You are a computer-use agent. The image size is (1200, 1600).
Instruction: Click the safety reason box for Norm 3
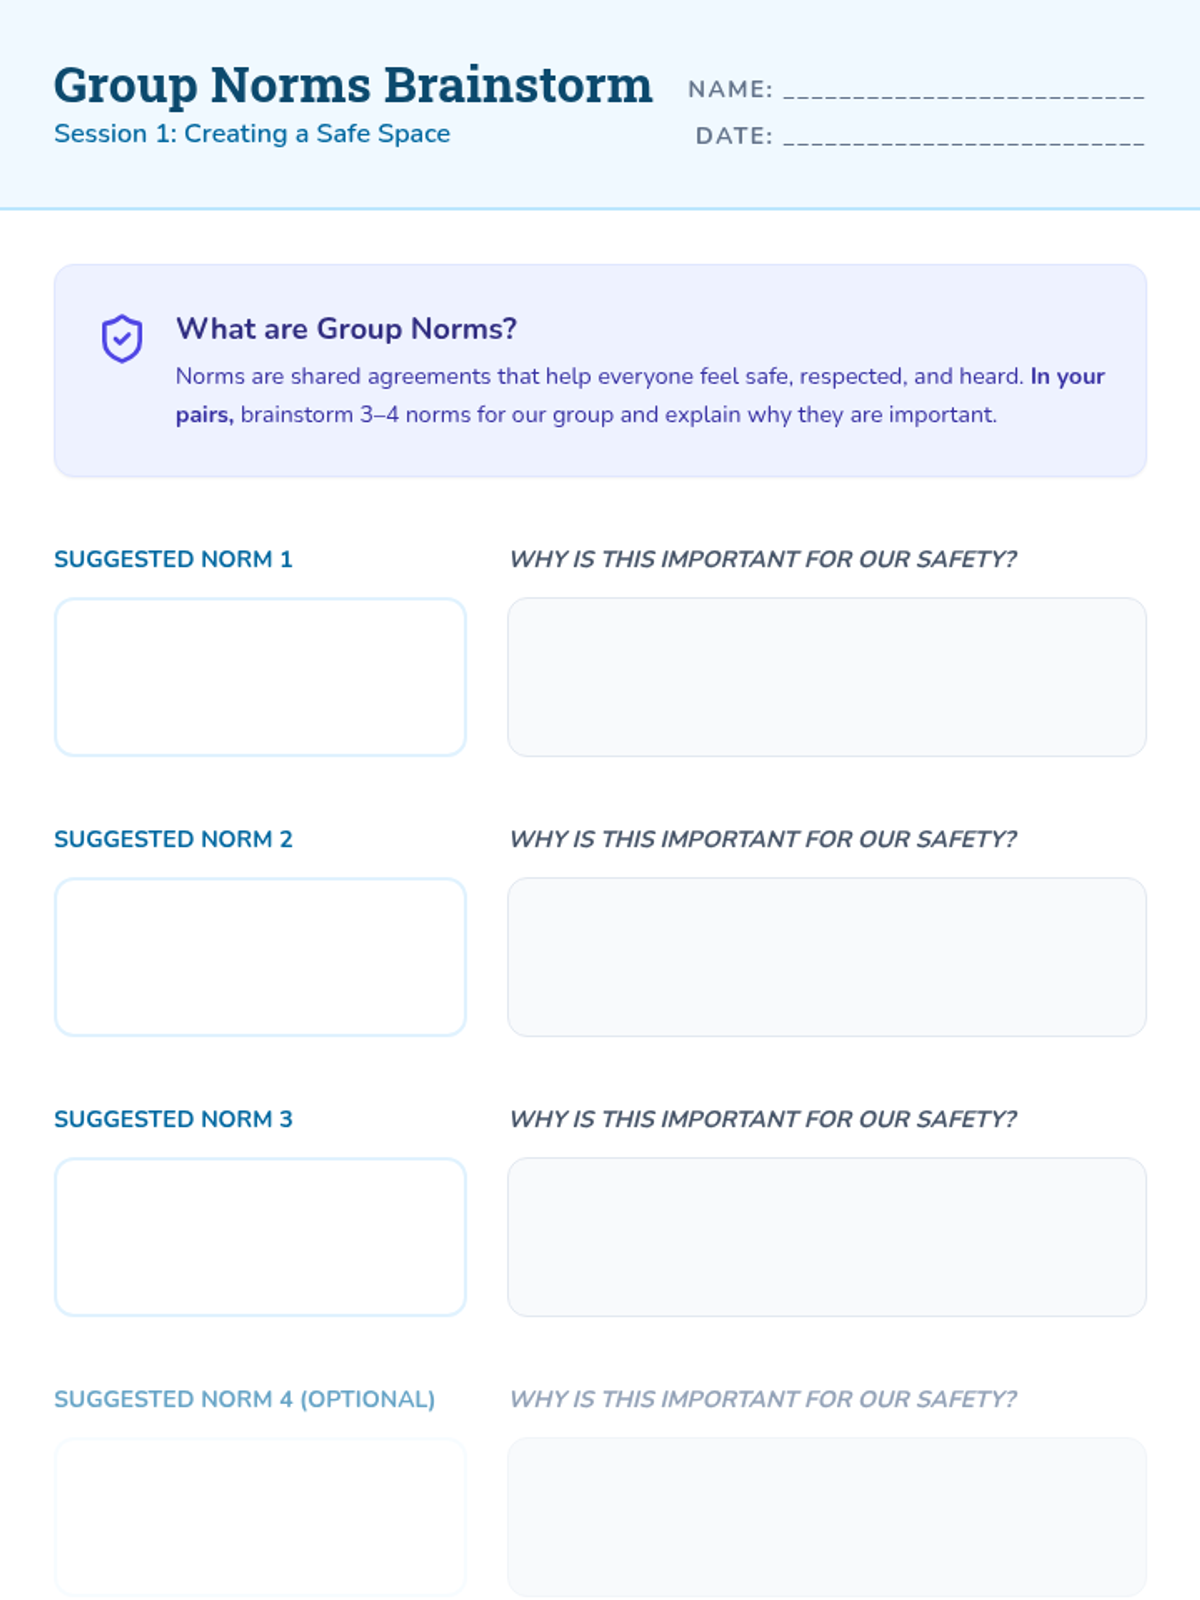827,1237
